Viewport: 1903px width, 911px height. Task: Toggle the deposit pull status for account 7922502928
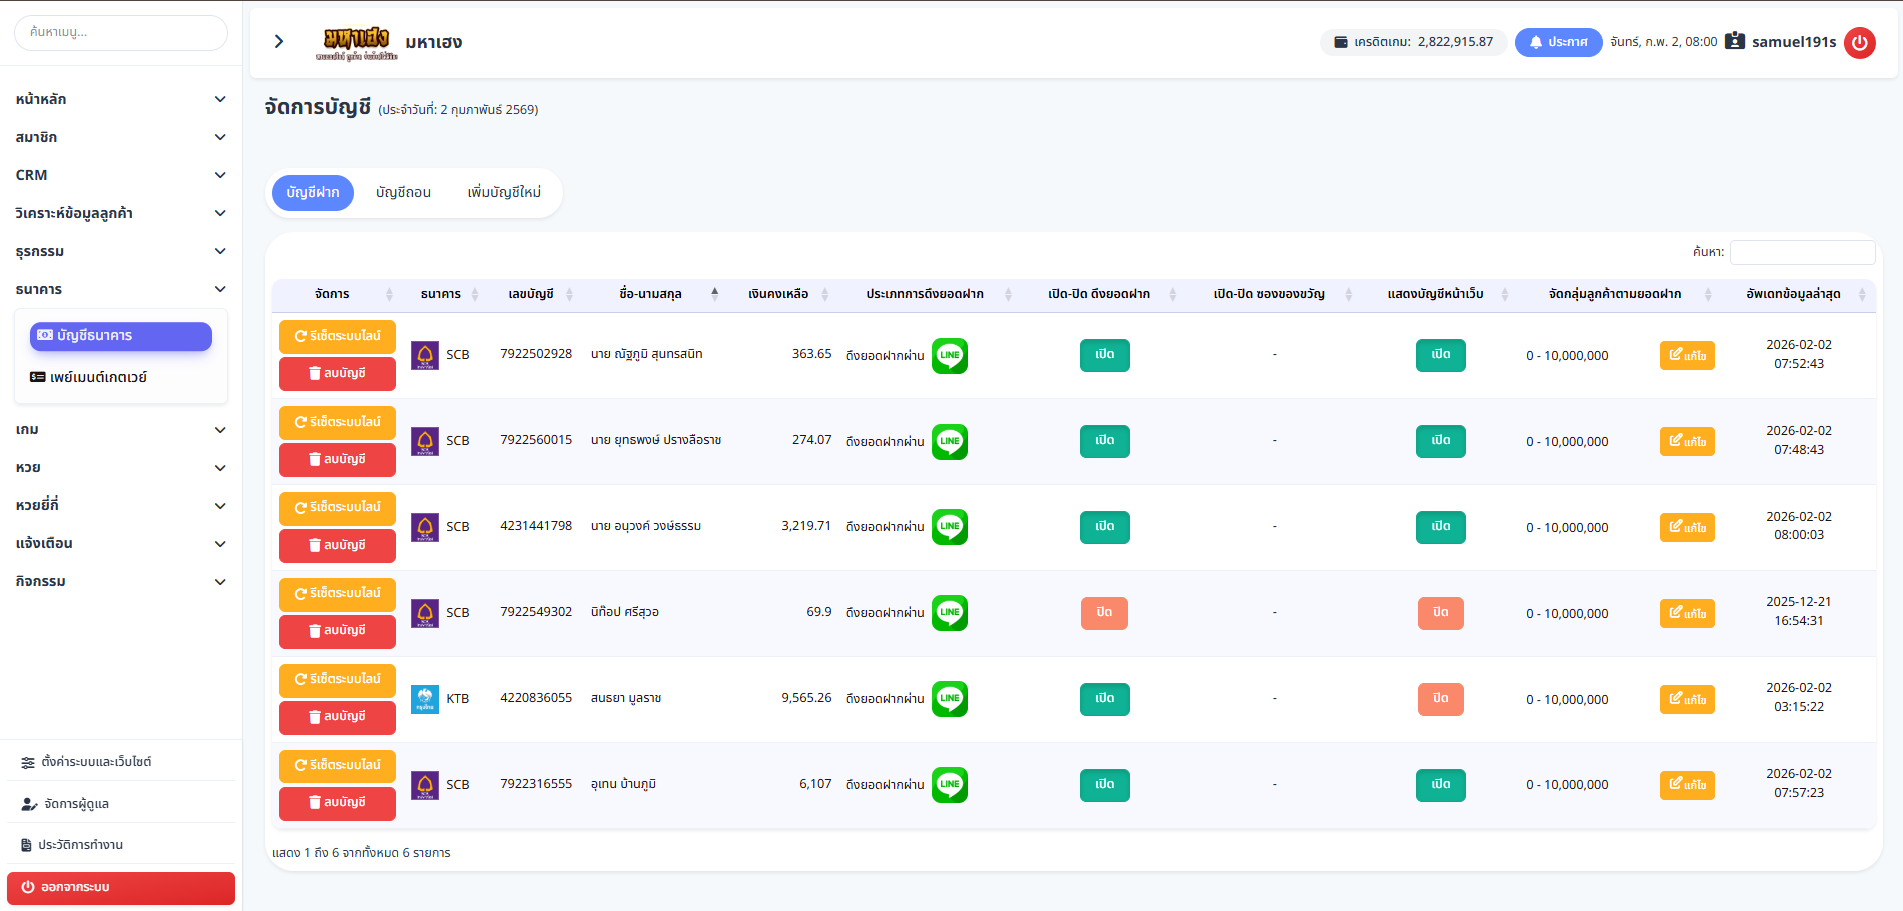pyautogui.click(x=1104, y=355)
